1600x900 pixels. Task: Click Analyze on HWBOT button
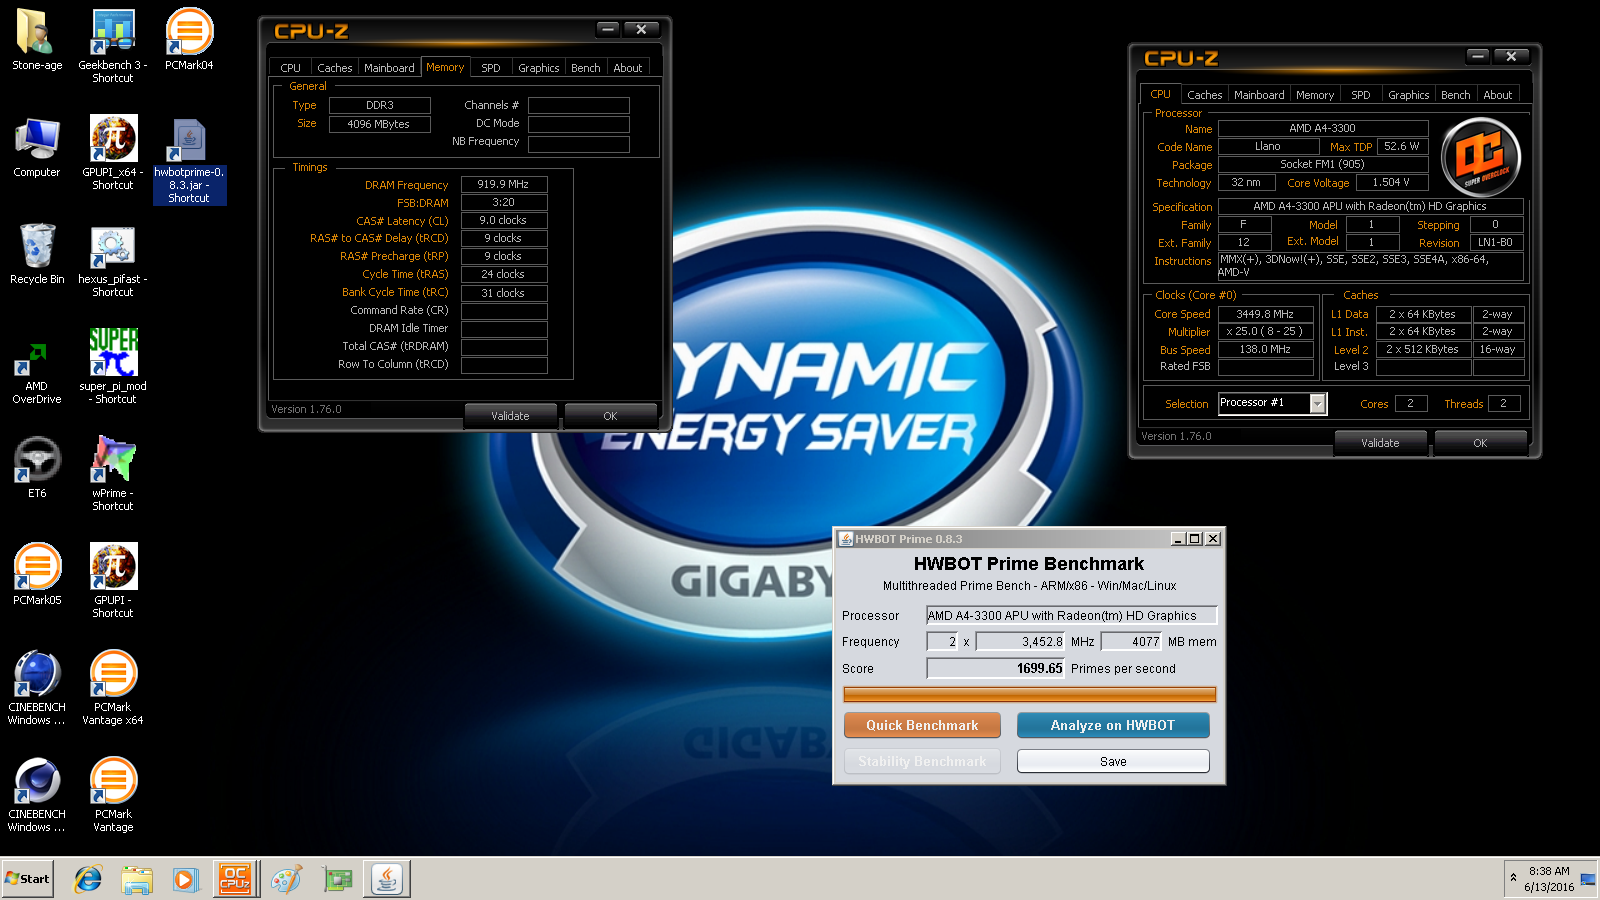tap(1113, 725)
